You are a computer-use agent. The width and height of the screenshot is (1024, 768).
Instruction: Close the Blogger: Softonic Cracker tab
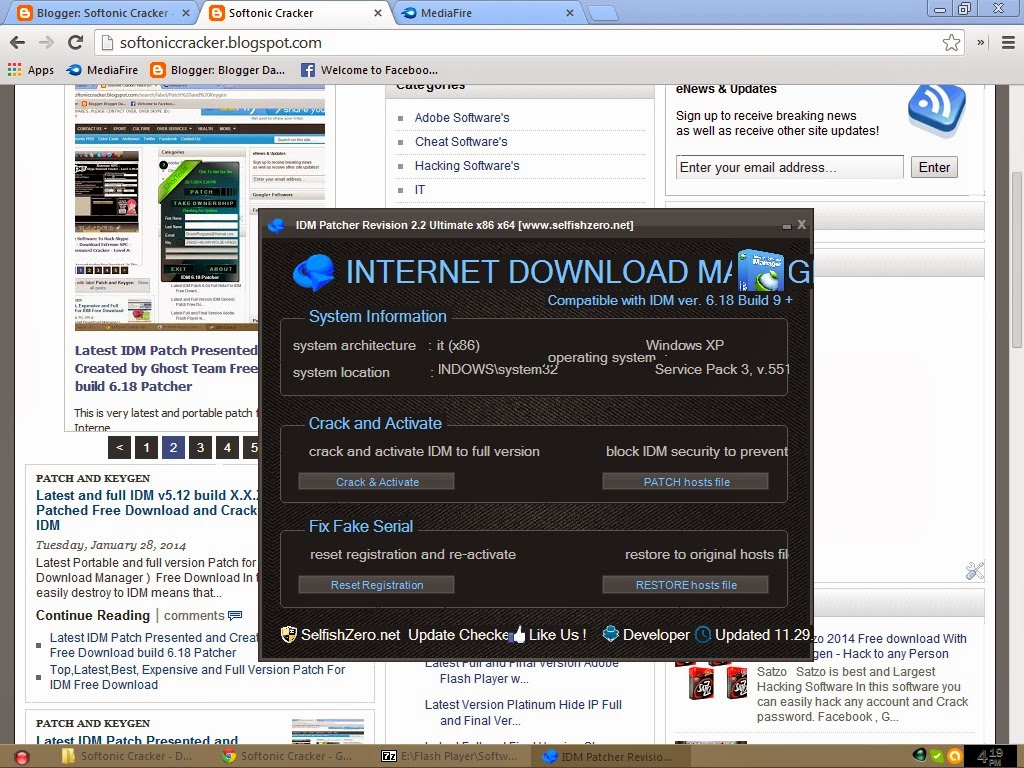pyautogui.click(x=185, y=13)
